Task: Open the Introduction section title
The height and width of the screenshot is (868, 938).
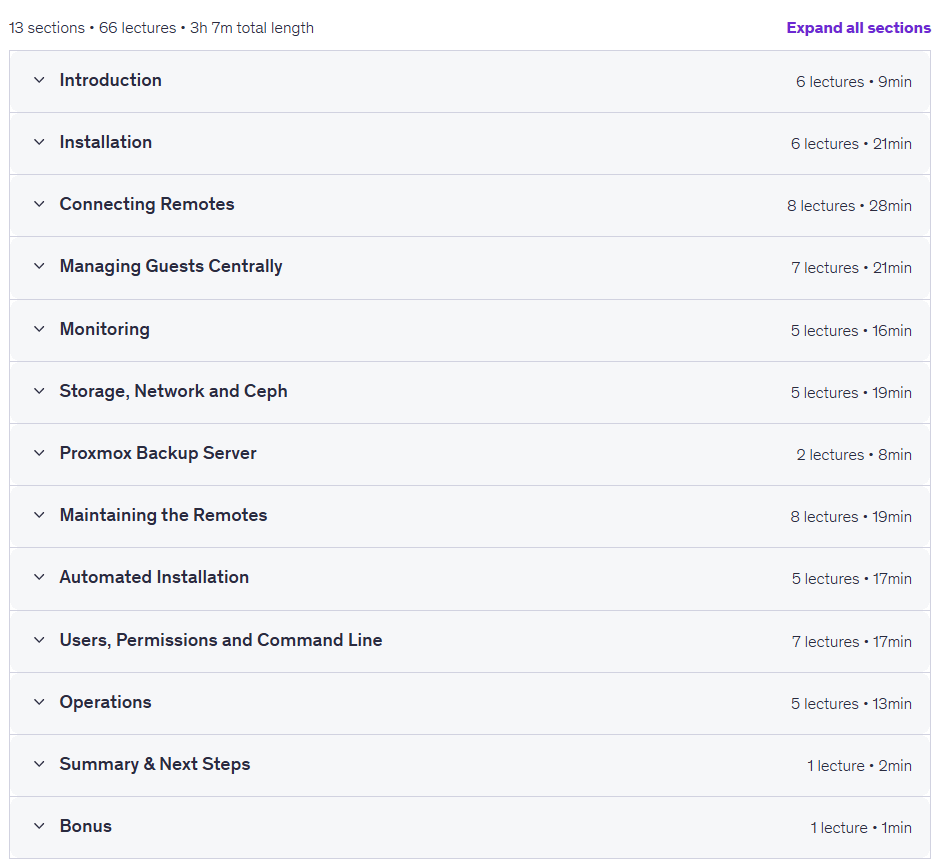Action: [111, 80]
